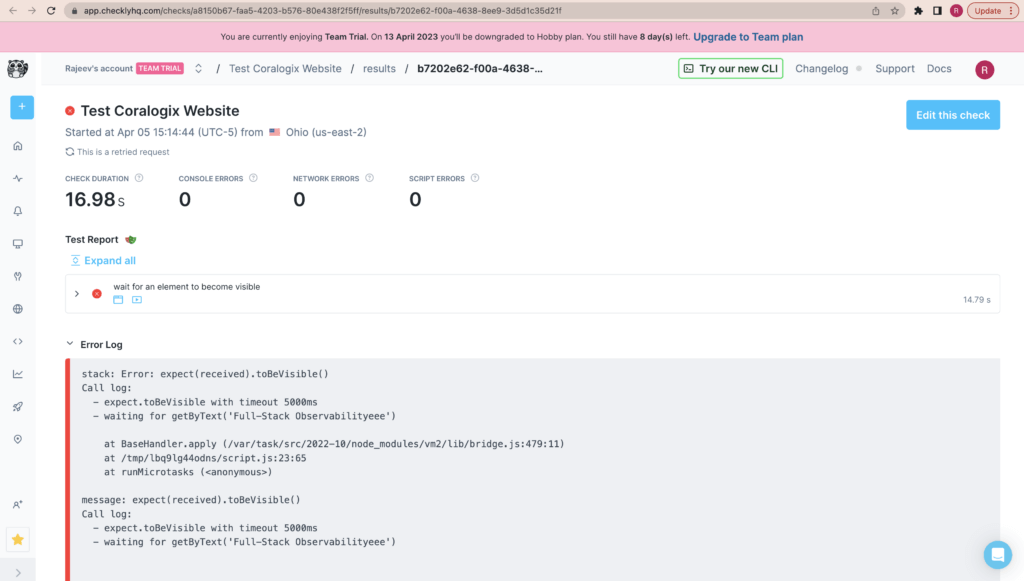Screen dimensions: 1024x581
Task: Open the account switcher arrows
Action: [x=199, y=69]
